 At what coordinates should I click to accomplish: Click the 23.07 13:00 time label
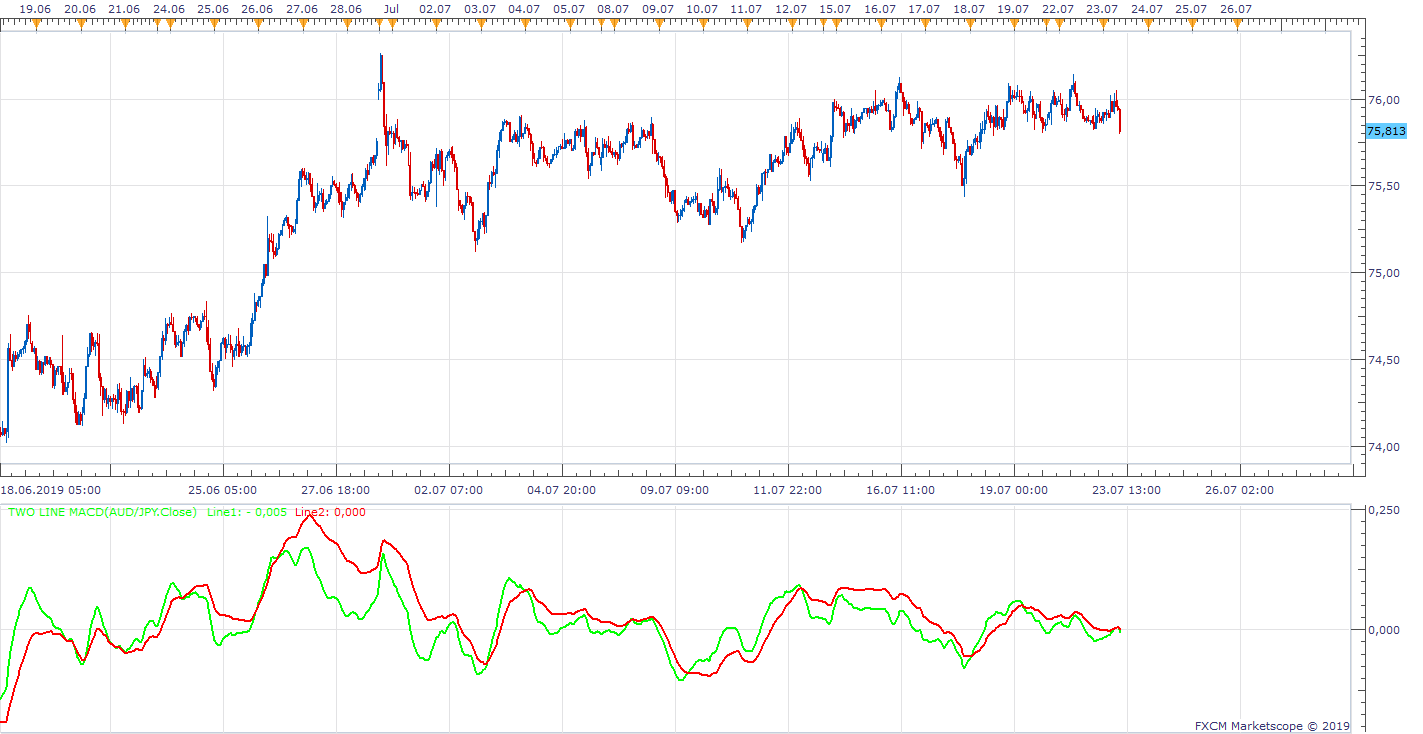tap(1127, 490)
